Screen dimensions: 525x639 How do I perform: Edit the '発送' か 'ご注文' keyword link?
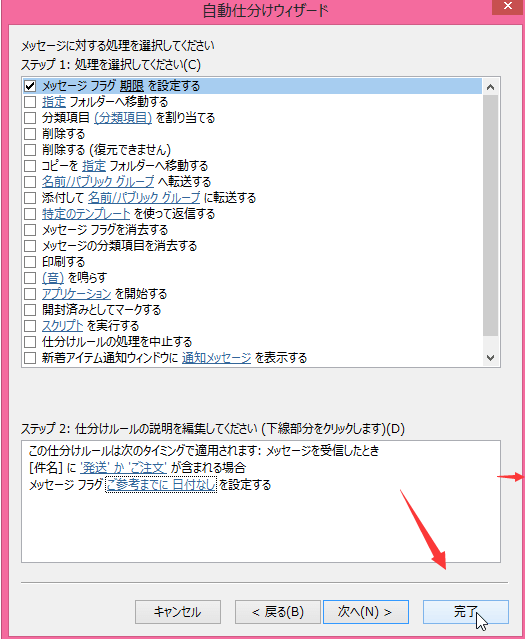tap(124, 467)
